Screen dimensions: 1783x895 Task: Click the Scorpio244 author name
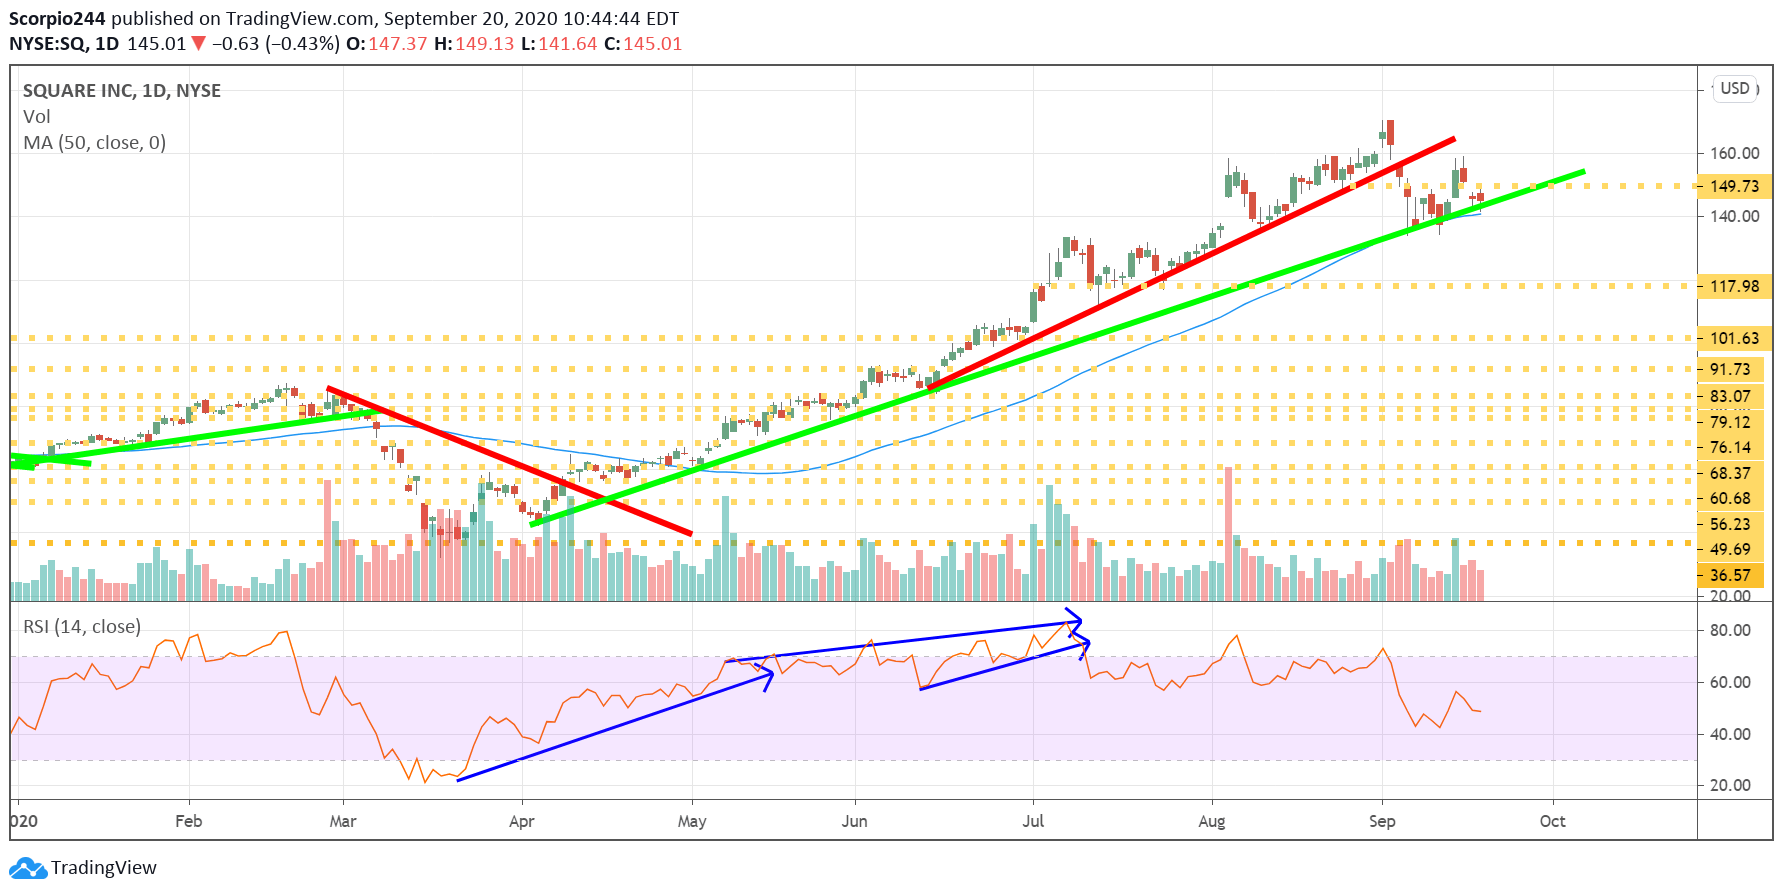coord(57,19)
